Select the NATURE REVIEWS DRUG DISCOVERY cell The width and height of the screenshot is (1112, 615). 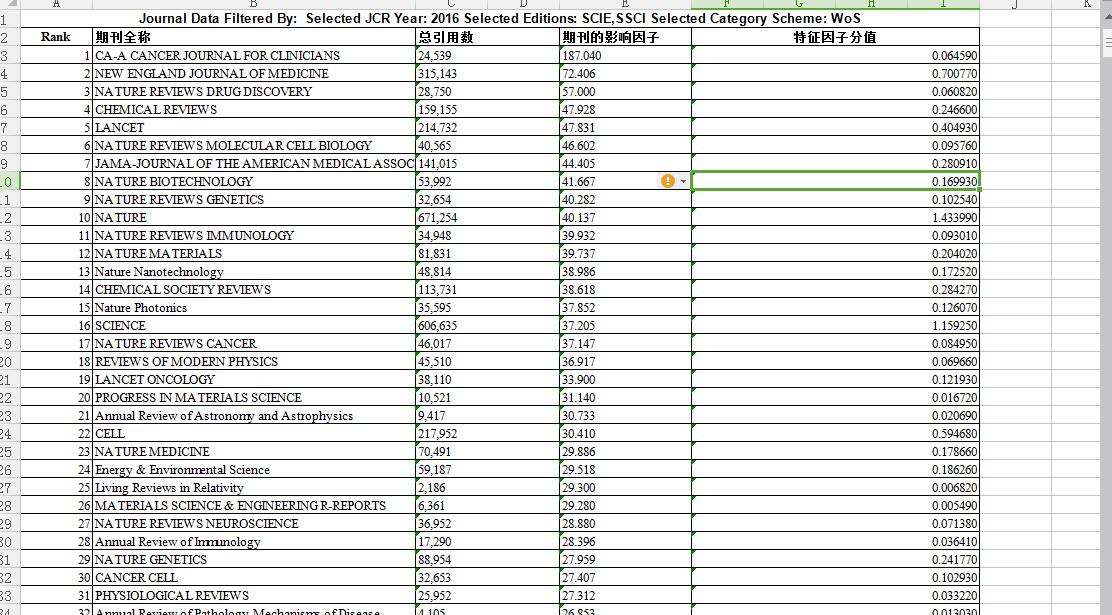pyautogui.click(x=254, y=92)
